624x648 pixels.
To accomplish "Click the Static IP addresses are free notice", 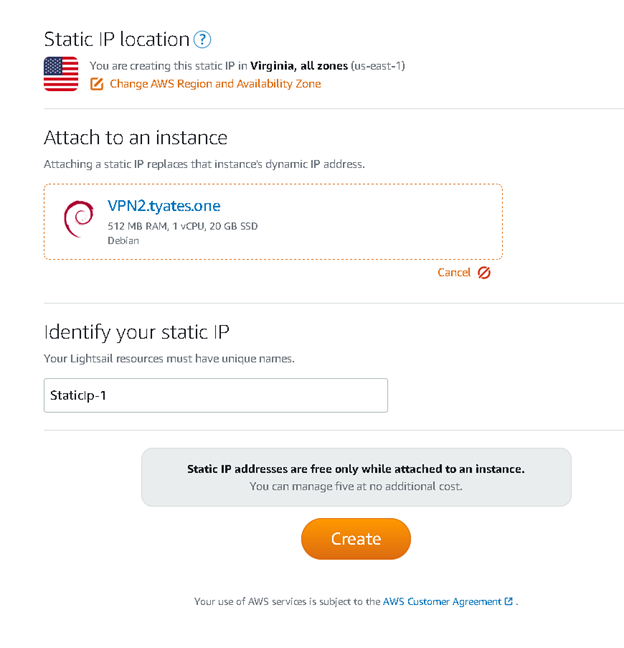I will point(356,477).
